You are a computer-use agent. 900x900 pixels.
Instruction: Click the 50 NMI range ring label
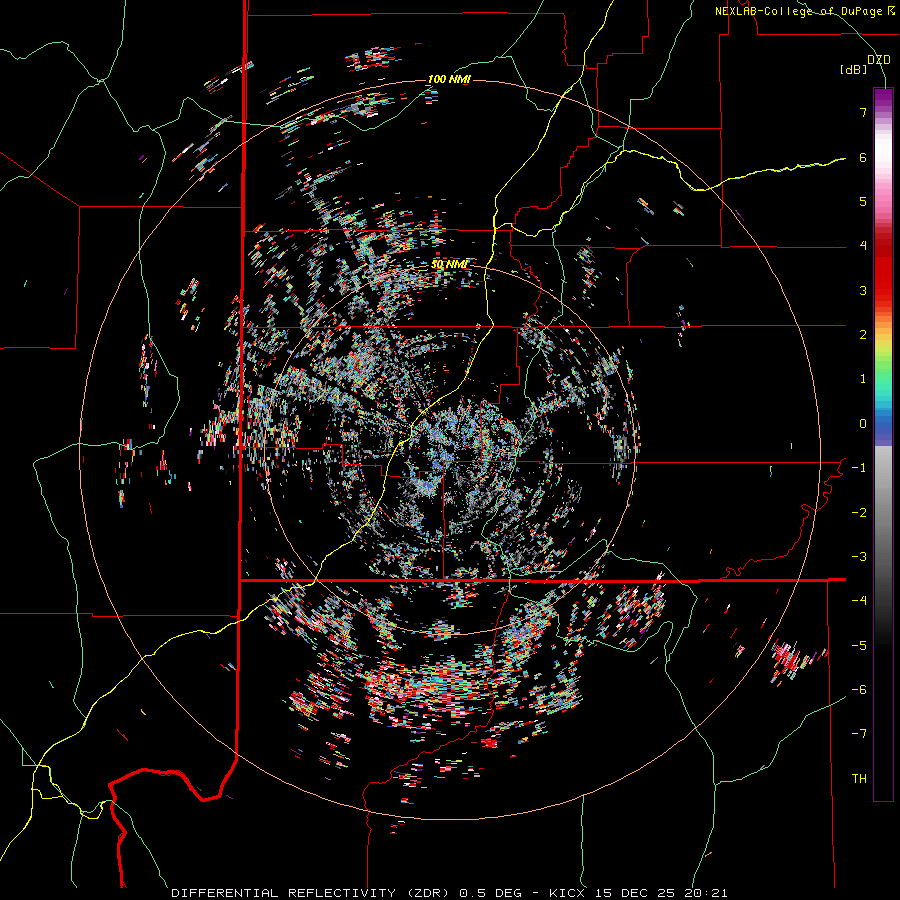click(x=449, y=265)
